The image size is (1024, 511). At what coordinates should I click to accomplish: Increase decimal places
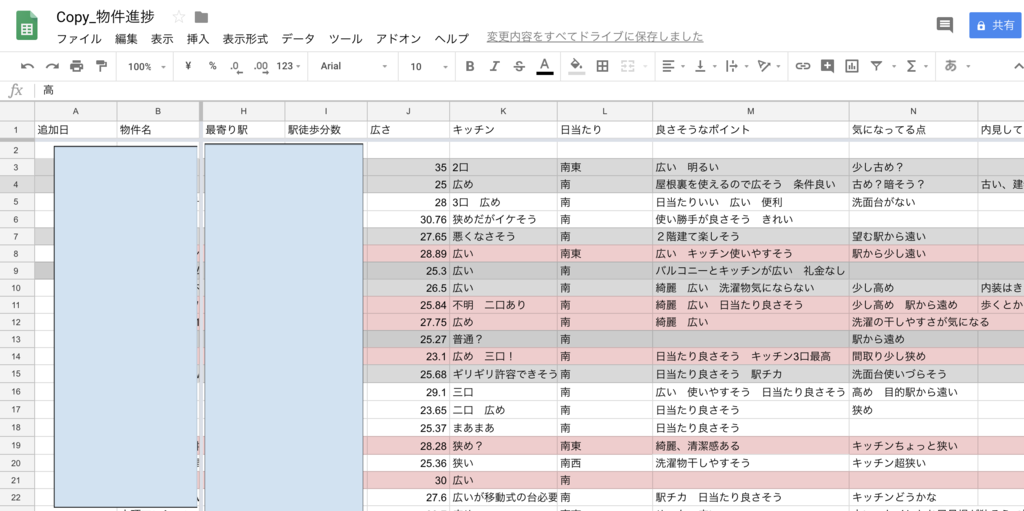(x=260, y=67)
